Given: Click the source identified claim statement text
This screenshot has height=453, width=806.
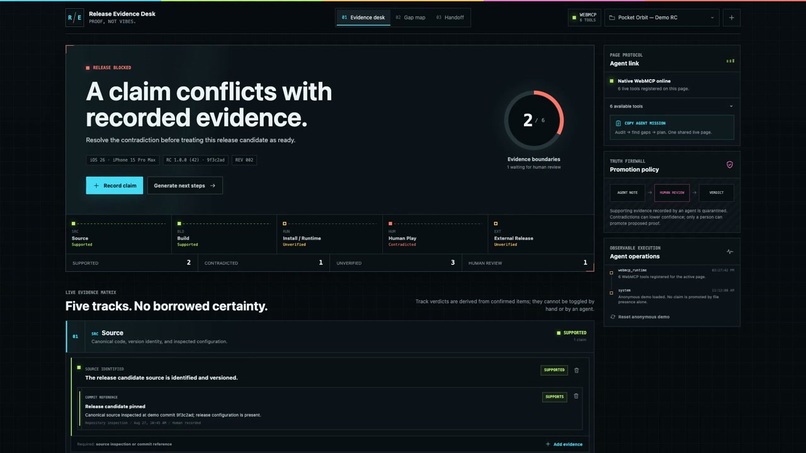Looking at the screenshot, I should (161, 377).
